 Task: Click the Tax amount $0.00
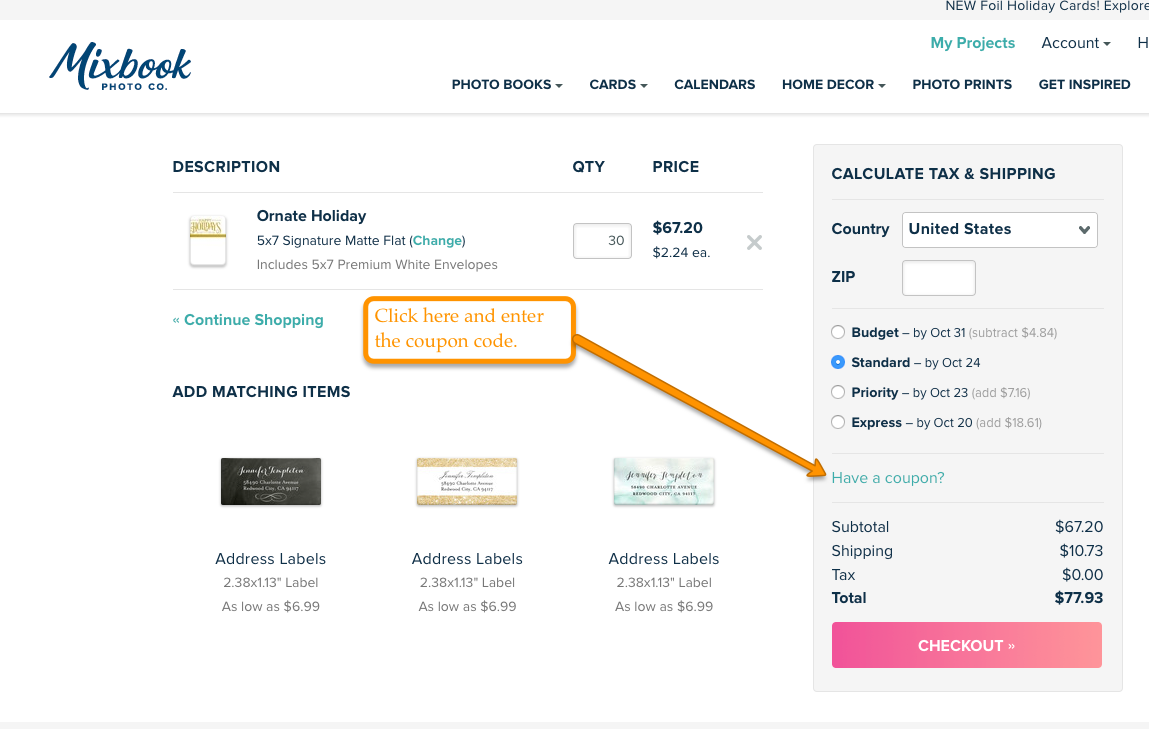[1082, 574]
